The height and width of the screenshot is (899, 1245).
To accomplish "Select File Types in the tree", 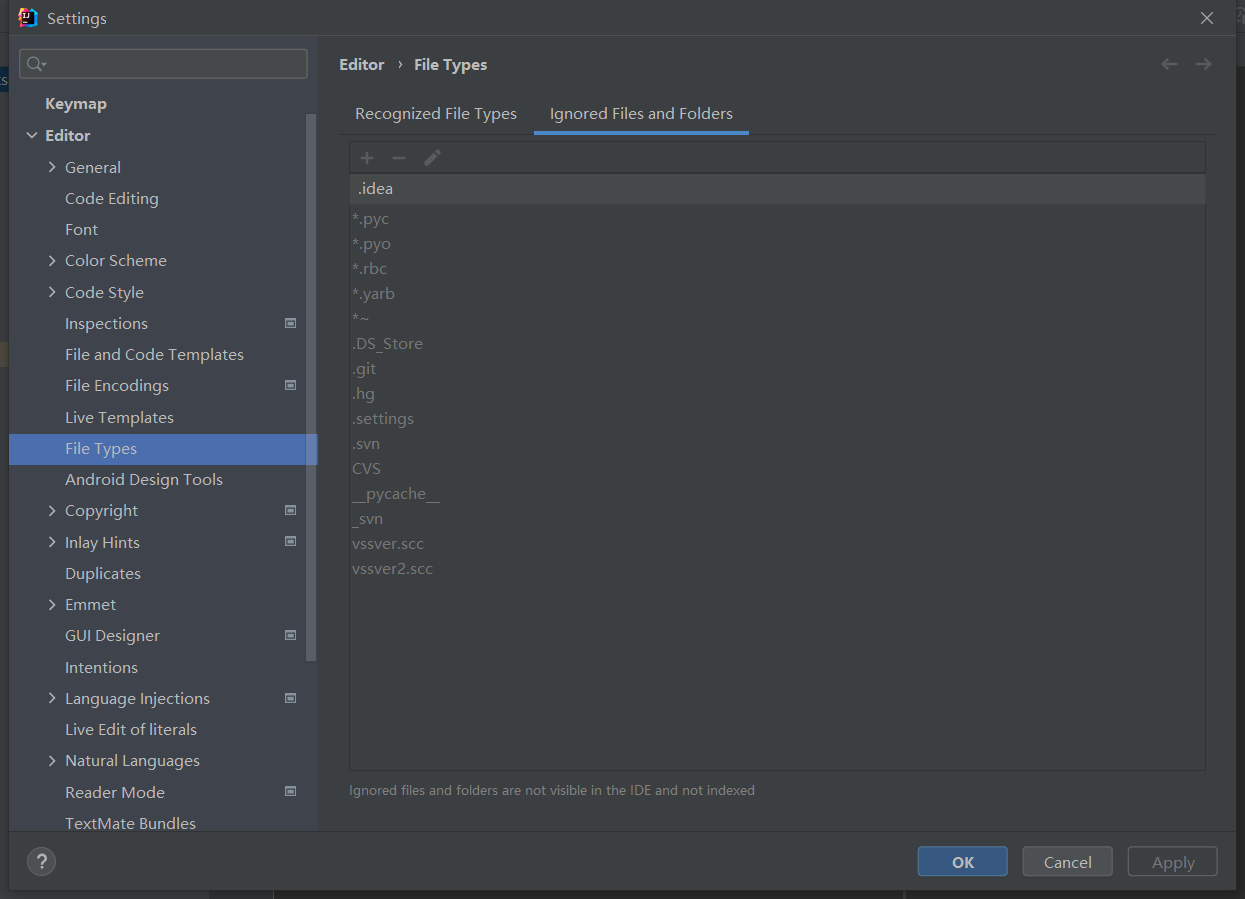I will pos(163,449).
